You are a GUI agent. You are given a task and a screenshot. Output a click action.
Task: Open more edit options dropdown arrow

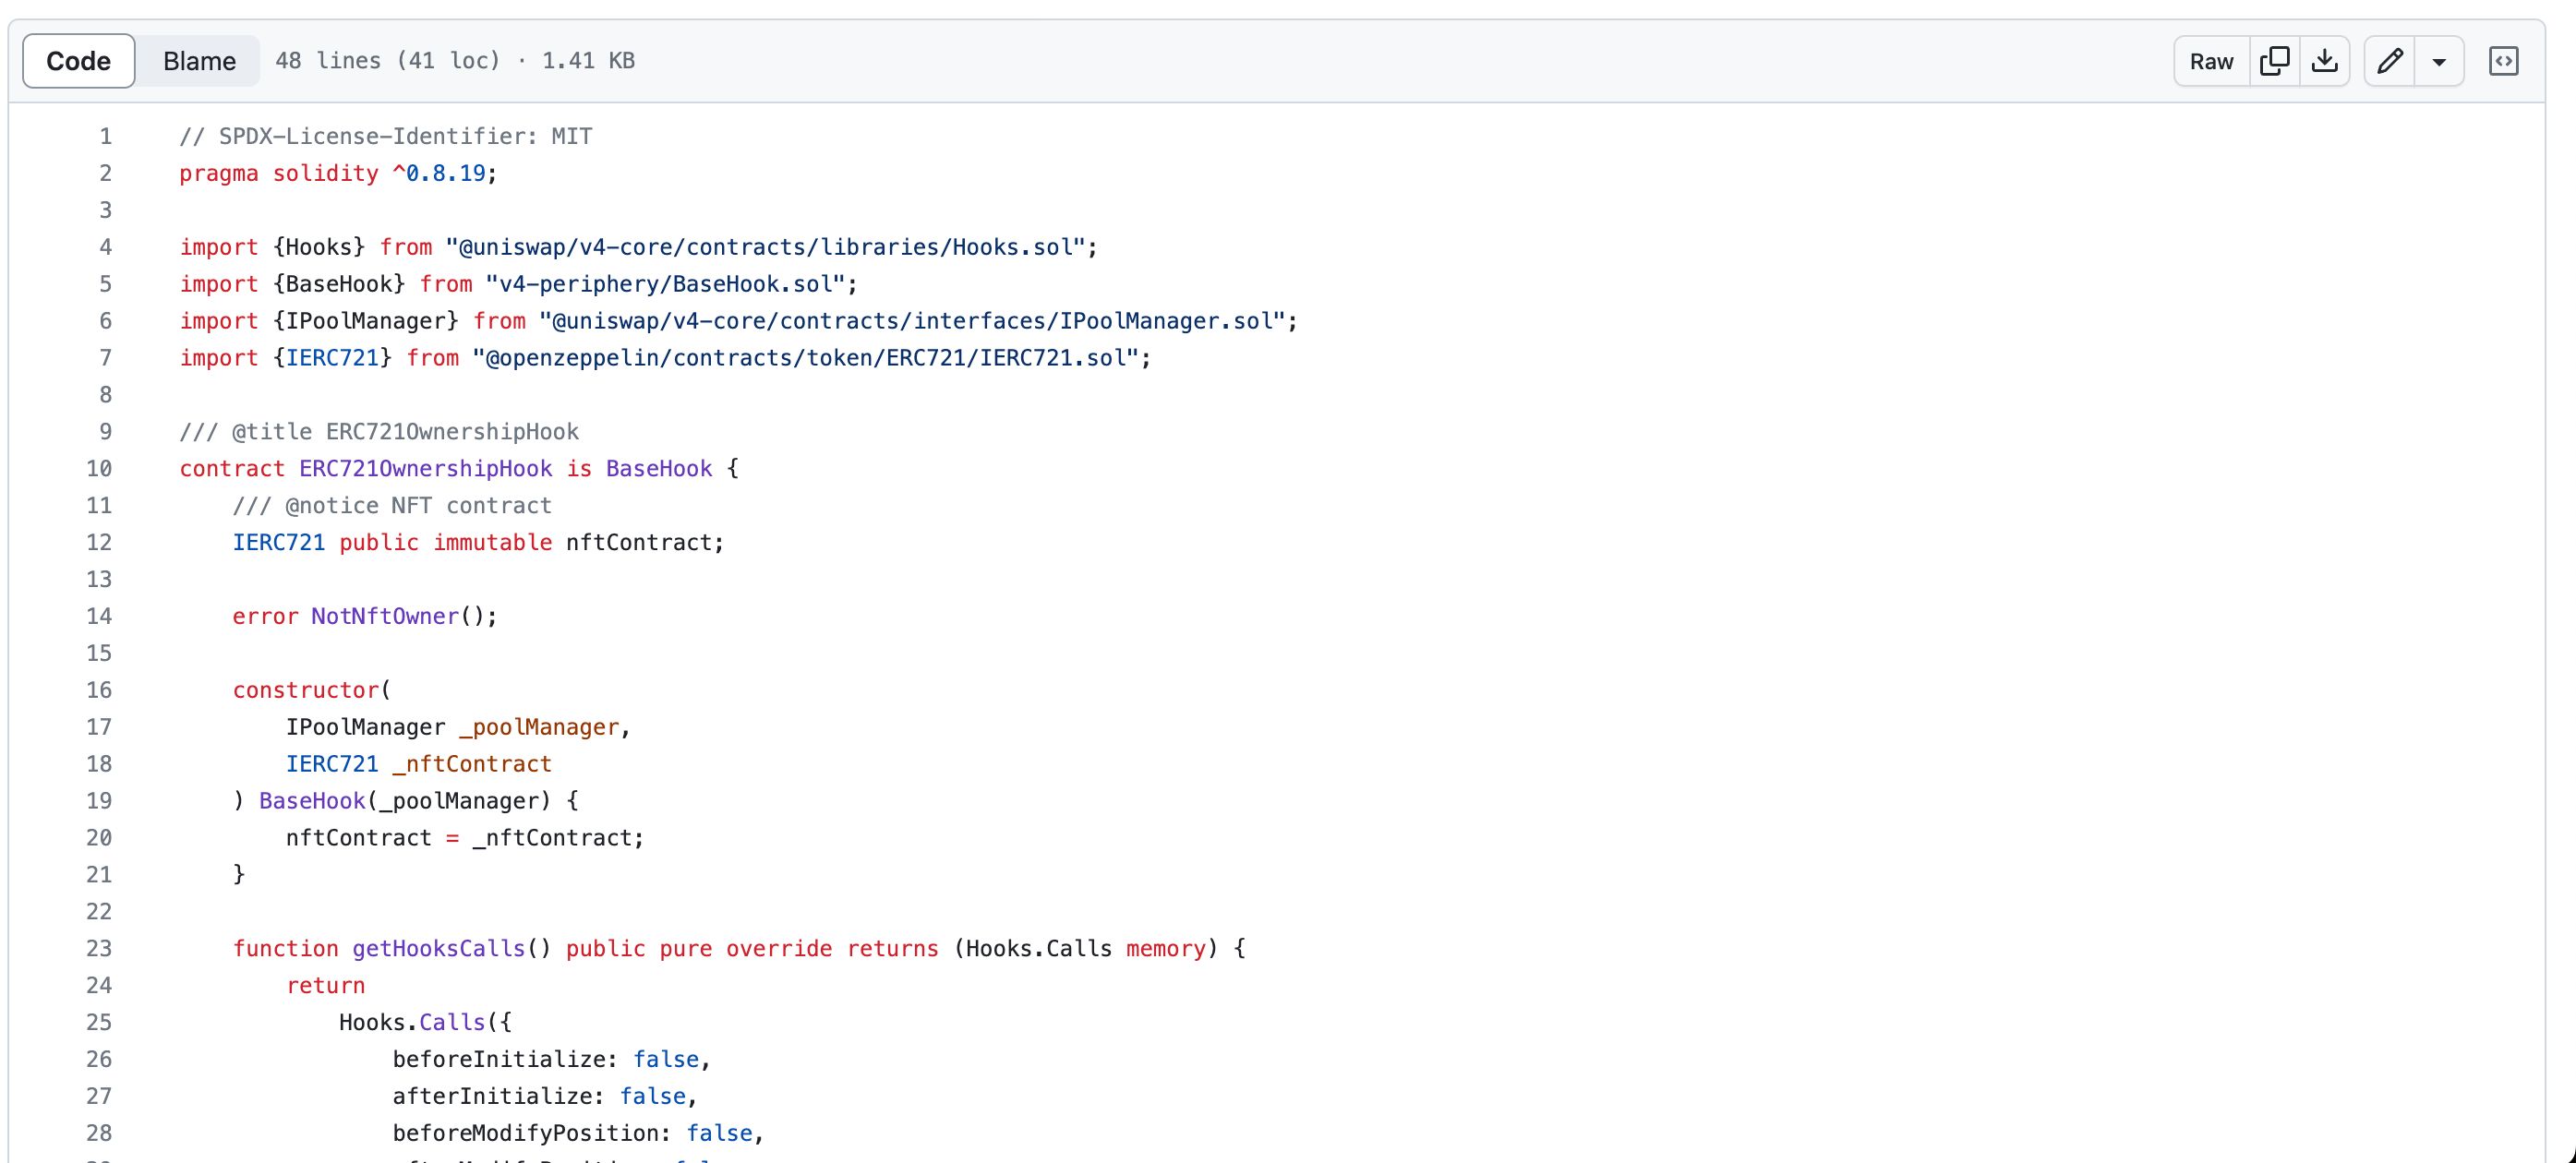[x=2439, y=61]
